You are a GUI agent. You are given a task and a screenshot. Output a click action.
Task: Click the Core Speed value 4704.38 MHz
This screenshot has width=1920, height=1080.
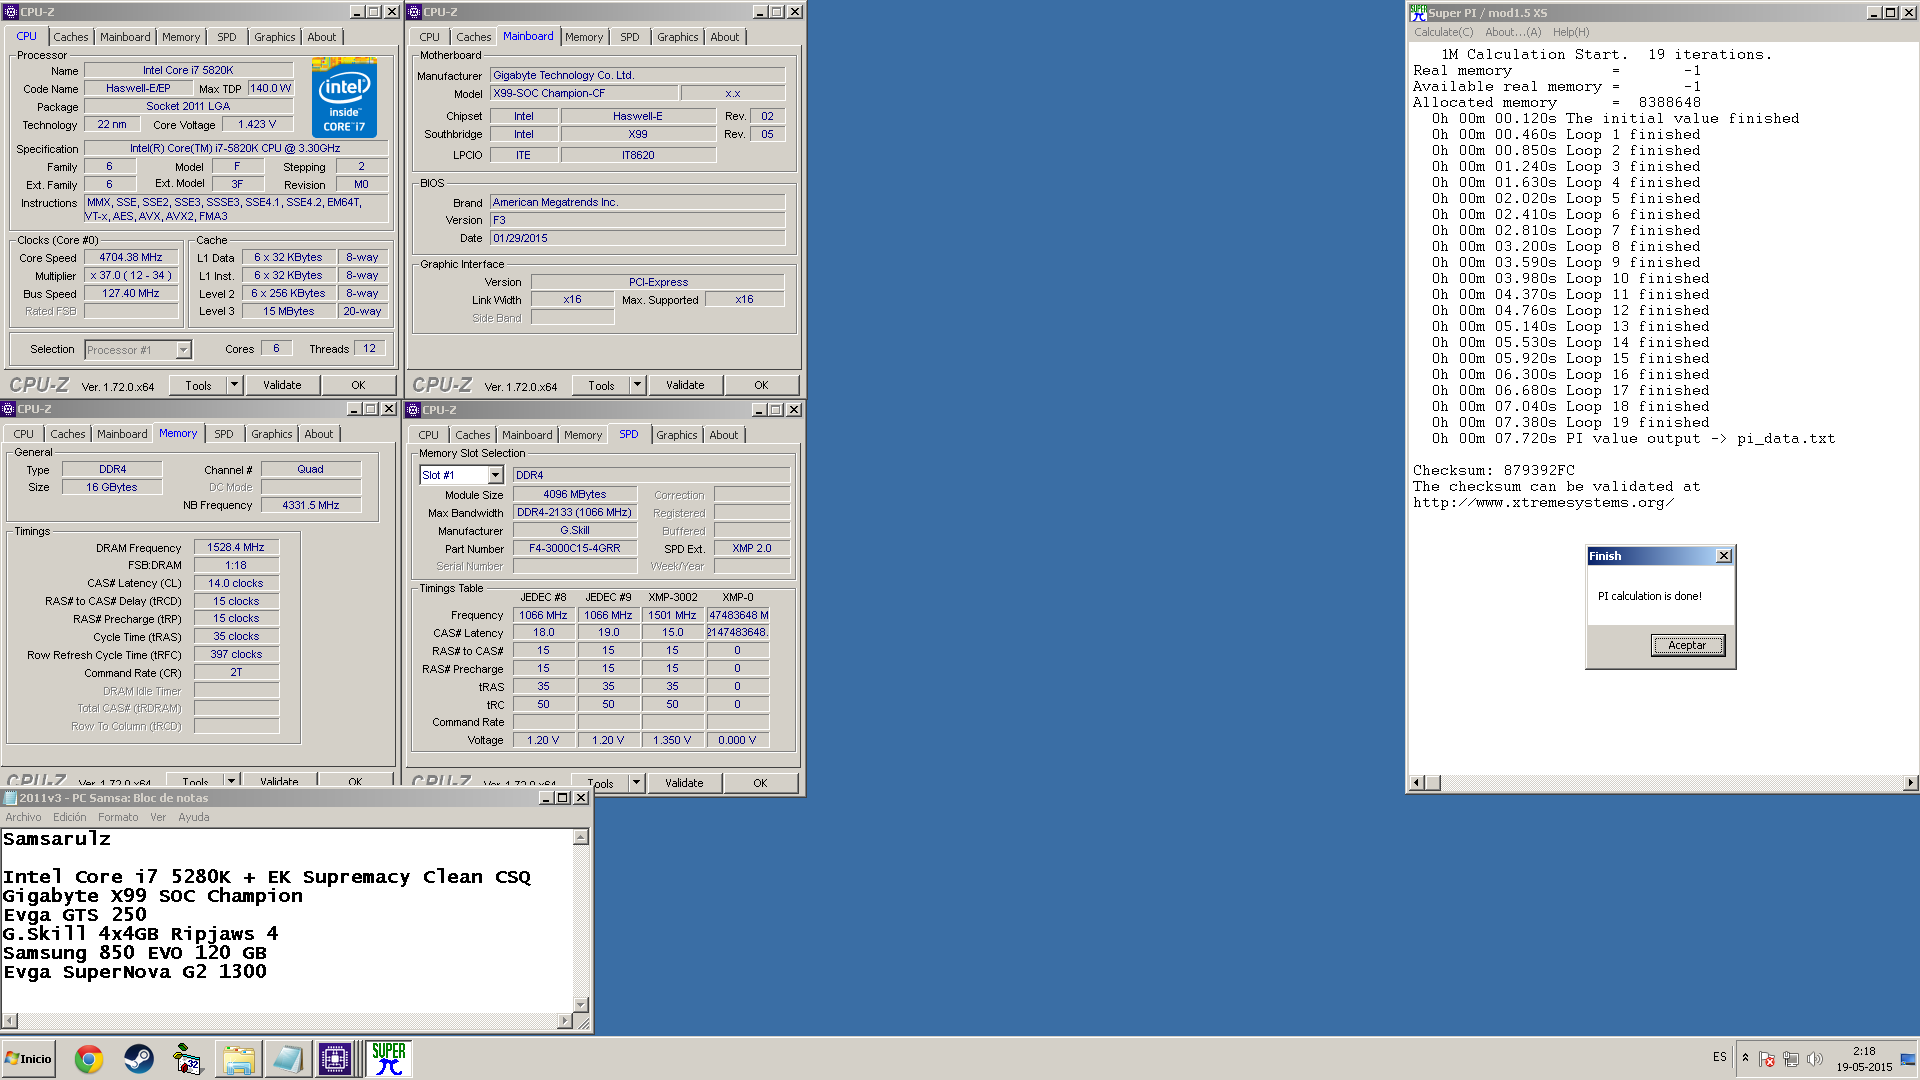[x=131, y=257]
